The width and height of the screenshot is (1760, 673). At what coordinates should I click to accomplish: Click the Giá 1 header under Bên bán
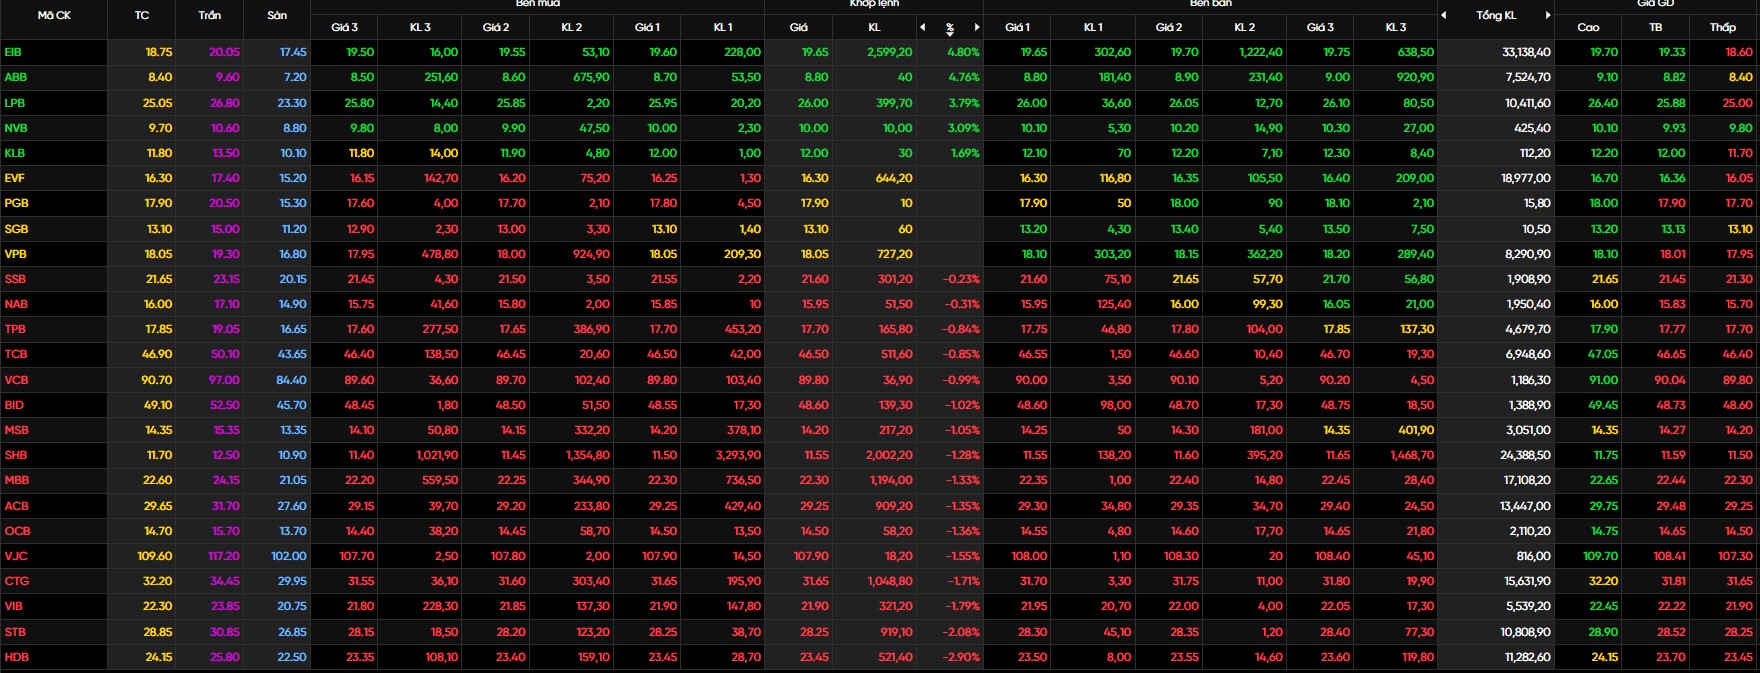(x=1018, y=27)
